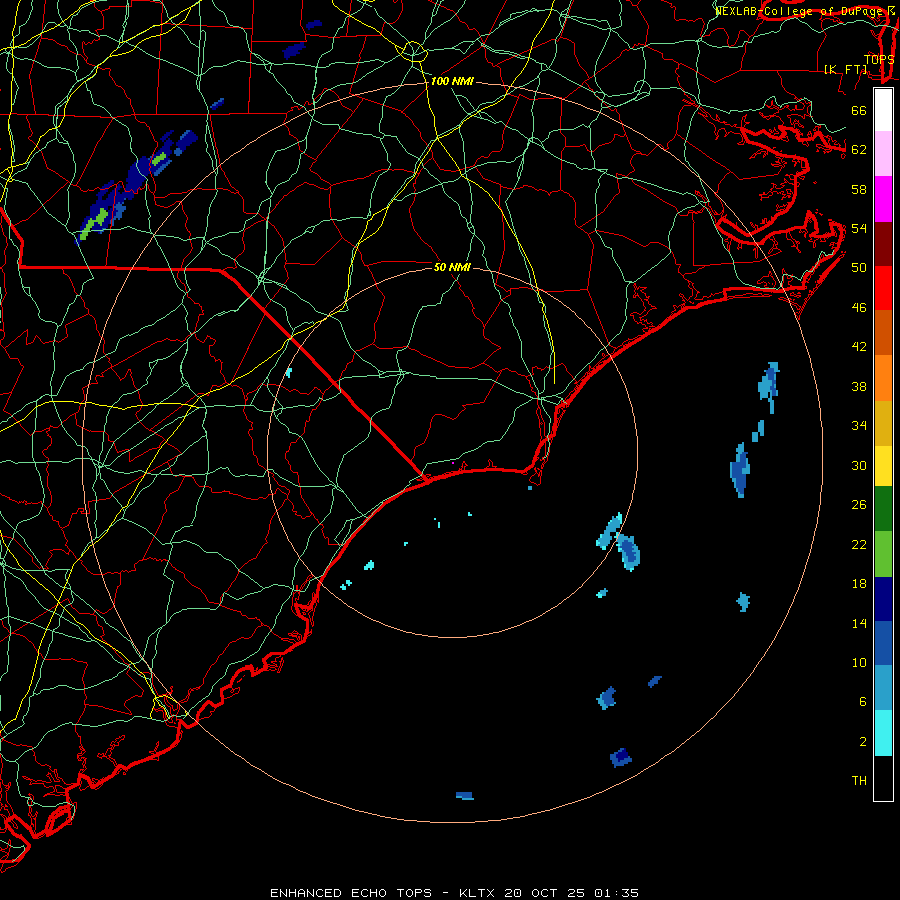Pick the bright red legend swatch
900x900 pixels.
[x=883, y=288]
